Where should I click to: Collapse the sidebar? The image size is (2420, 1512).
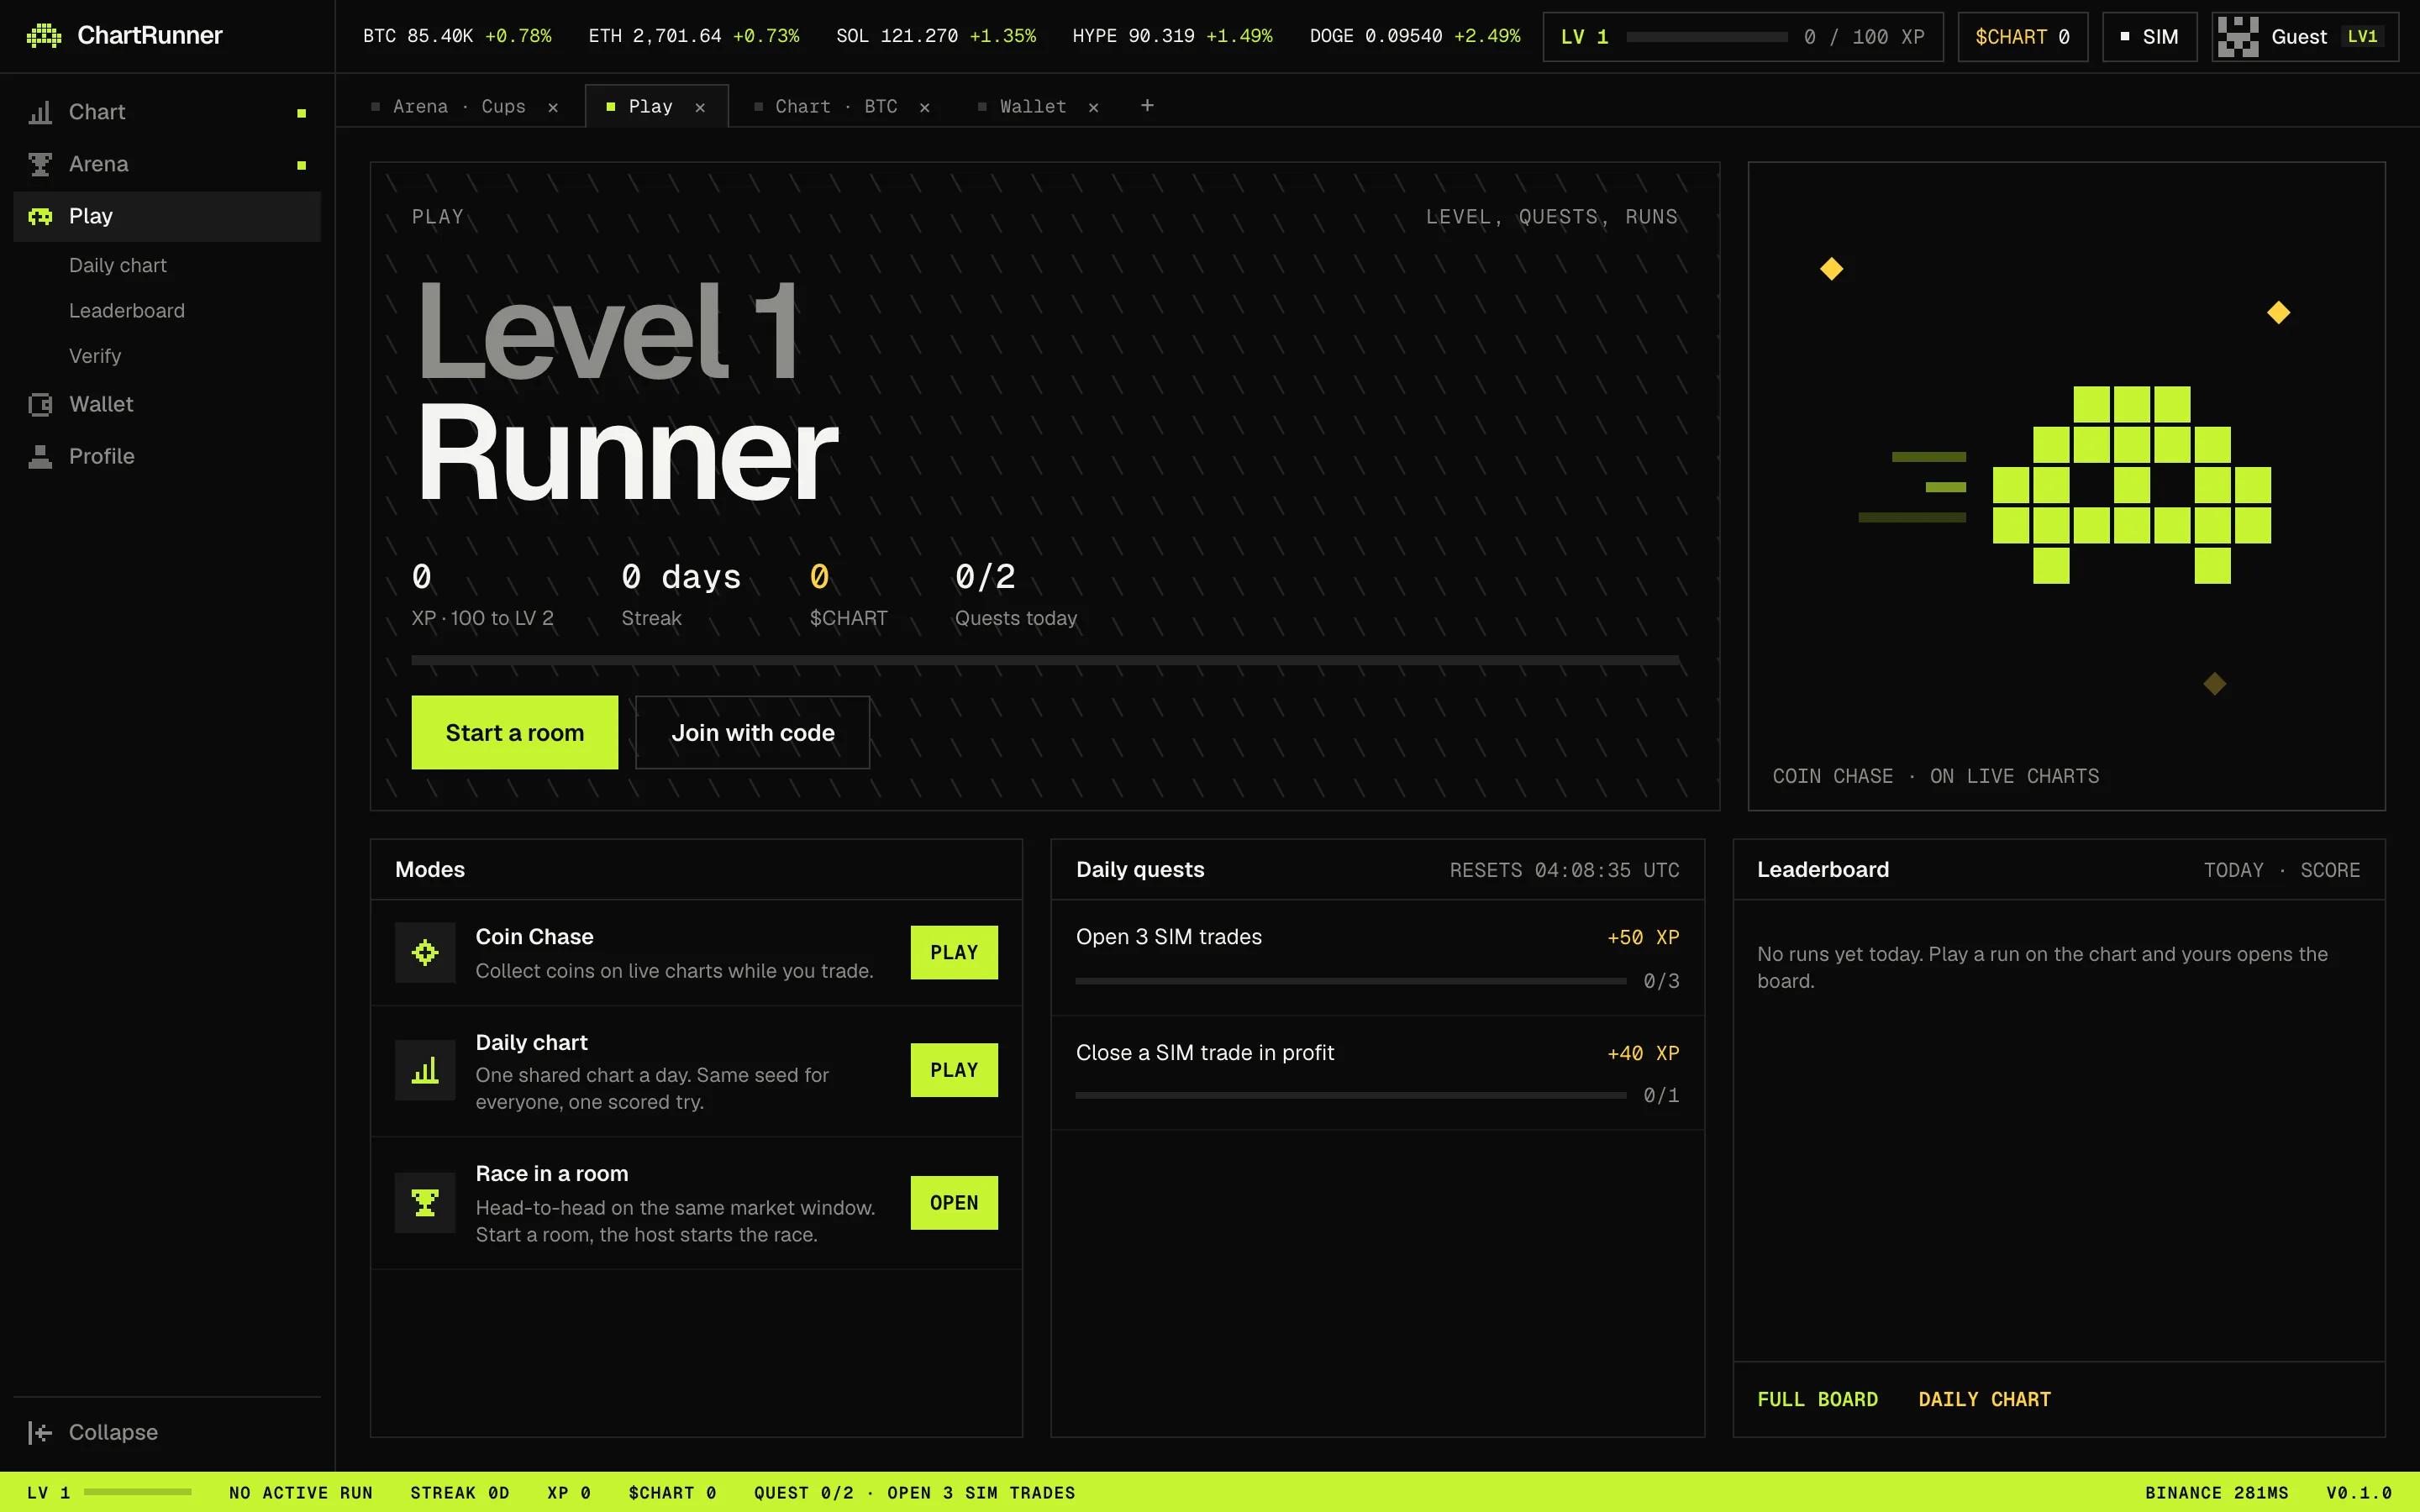[167, 1432]
